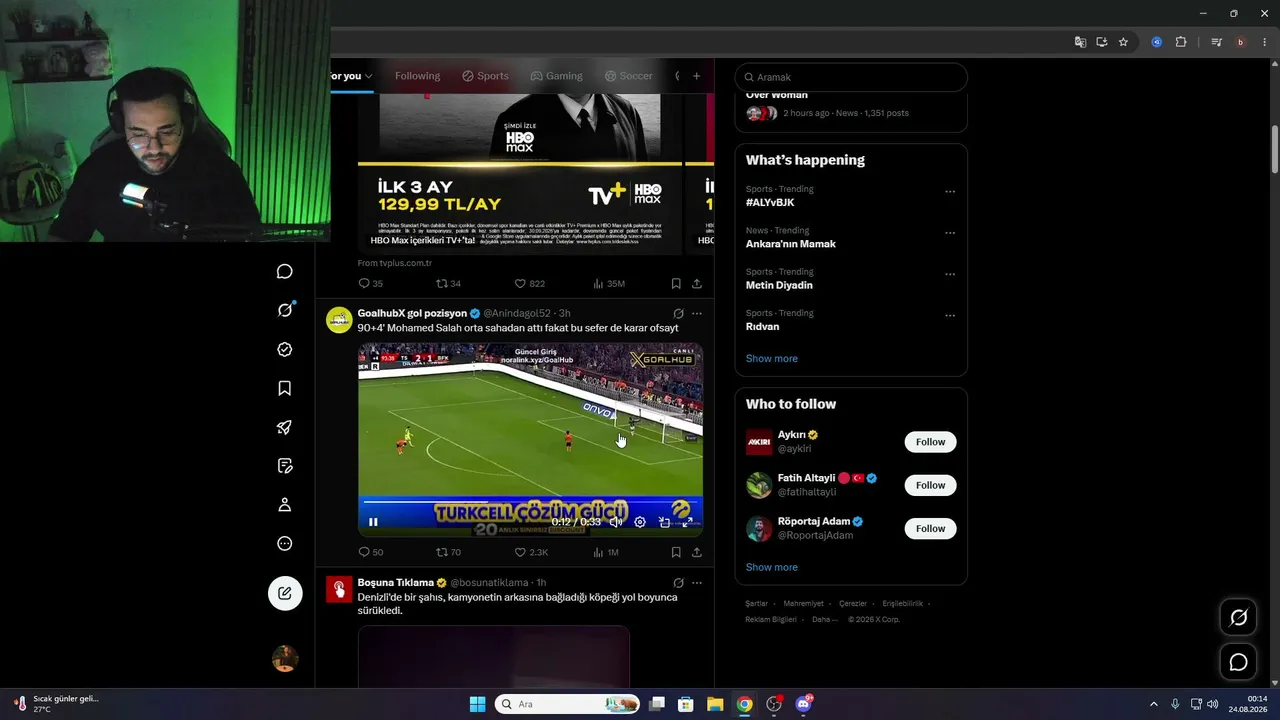This screenshot has height=720, width=1280.
Task: Open the rocket icon in the sidebar
Action: point(285,428)
